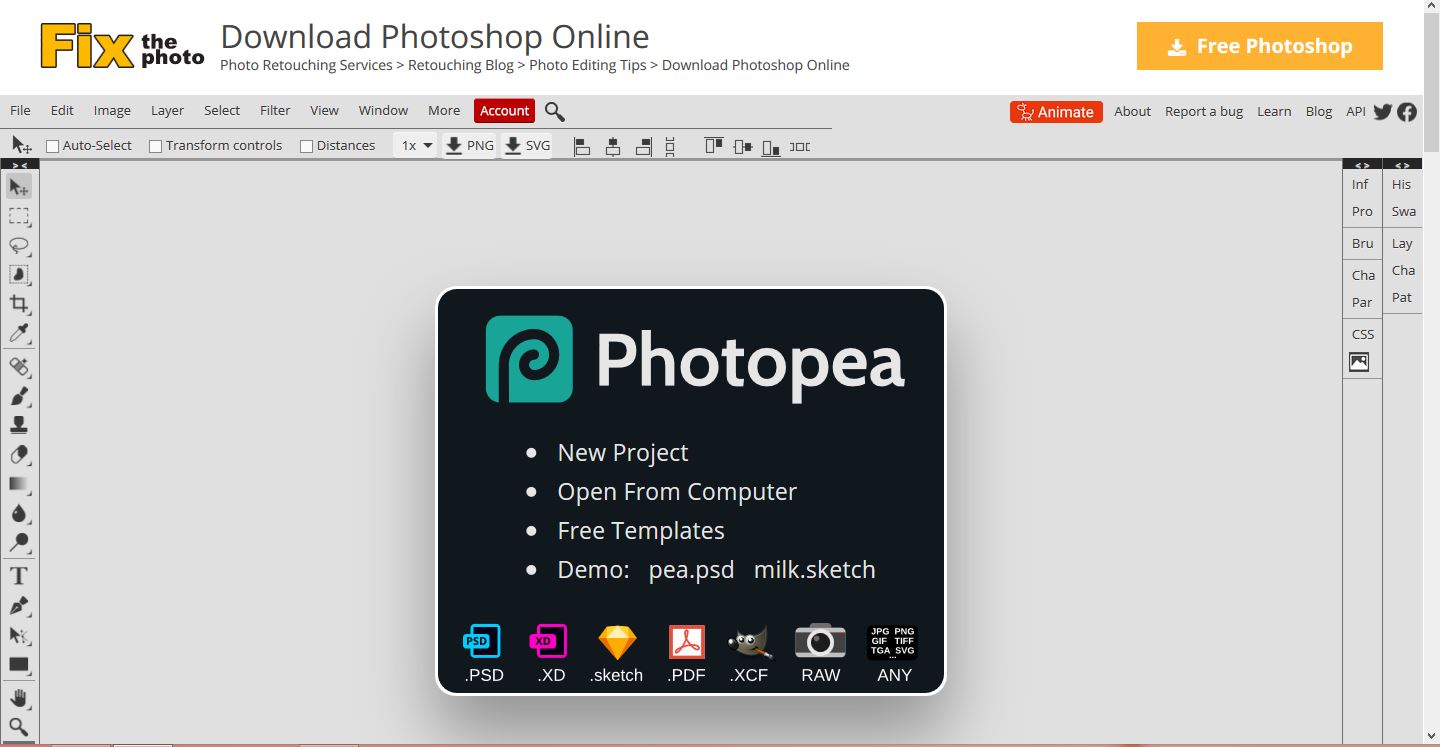
Task: Toggle the Inf panel column arrows
Action: coord(1362,164)
